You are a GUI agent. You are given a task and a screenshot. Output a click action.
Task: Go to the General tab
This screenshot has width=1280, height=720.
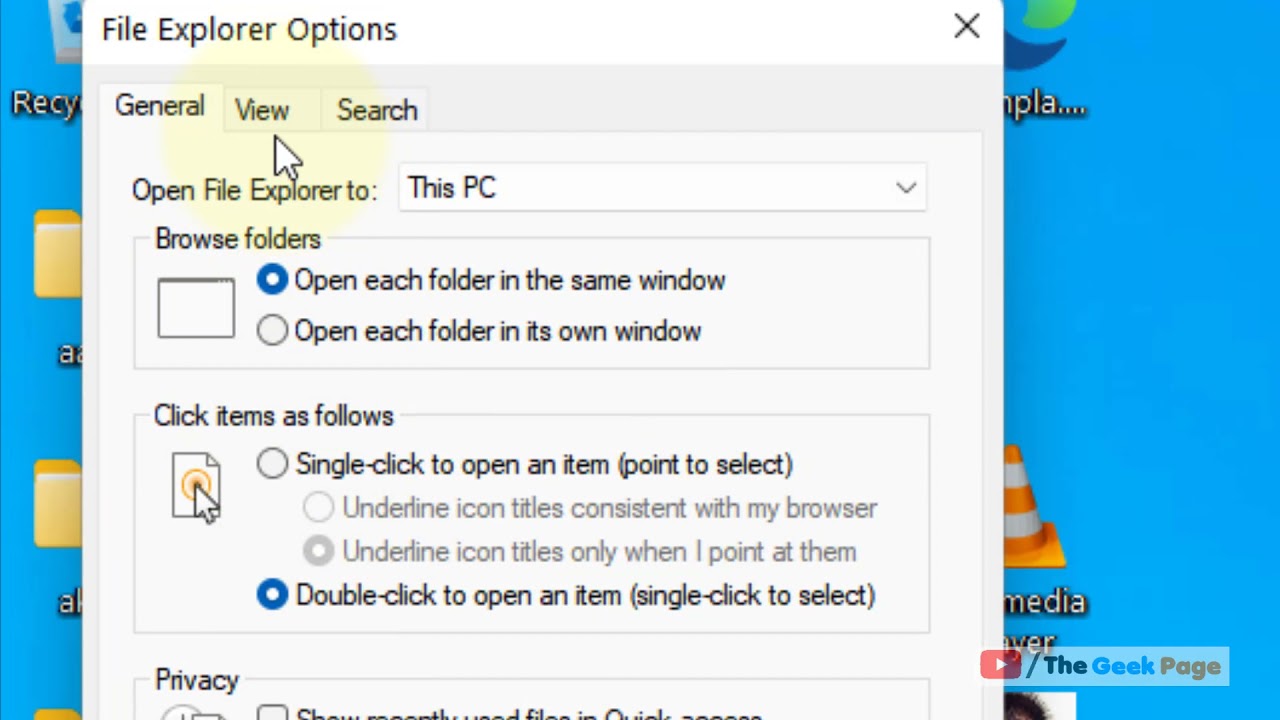coord(160,106)
